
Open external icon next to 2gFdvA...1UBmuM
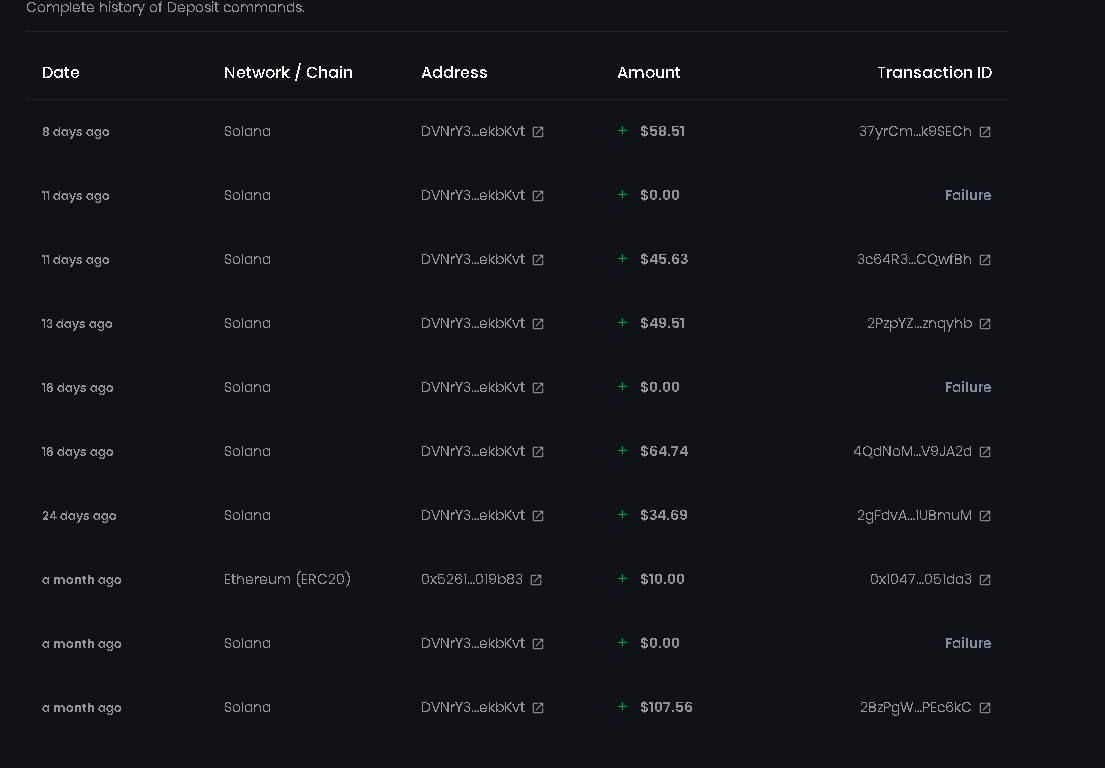coord(985,516)
